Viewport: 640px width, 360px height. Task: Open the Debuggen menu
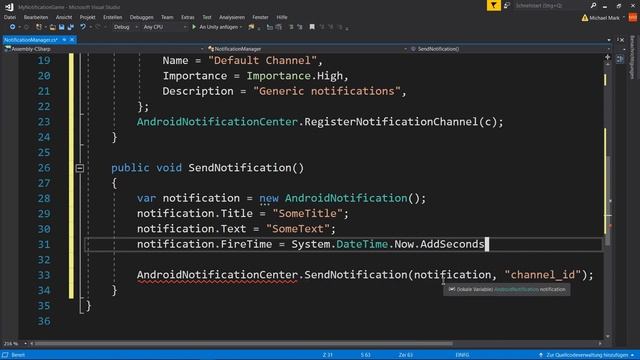tap(142, 17)
